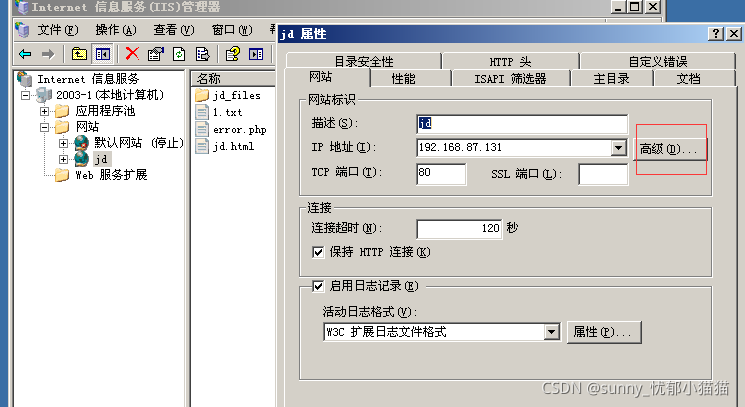
Task: Select the 1.txt file name
Action: point(228,113)
